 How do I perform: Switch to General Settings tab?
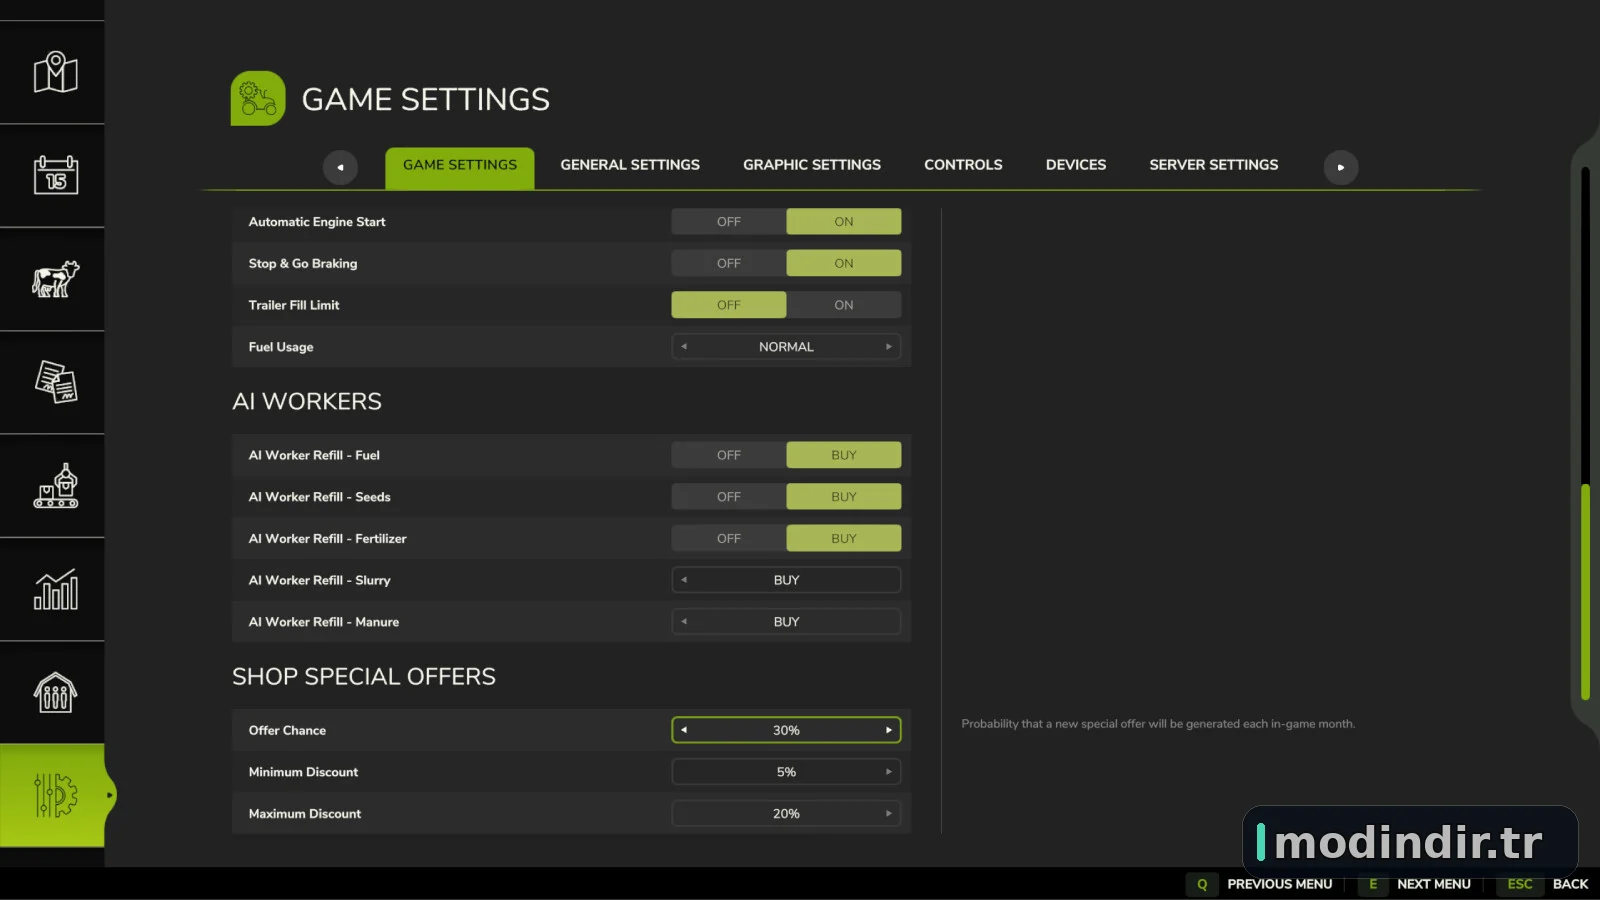coord(630,165)
